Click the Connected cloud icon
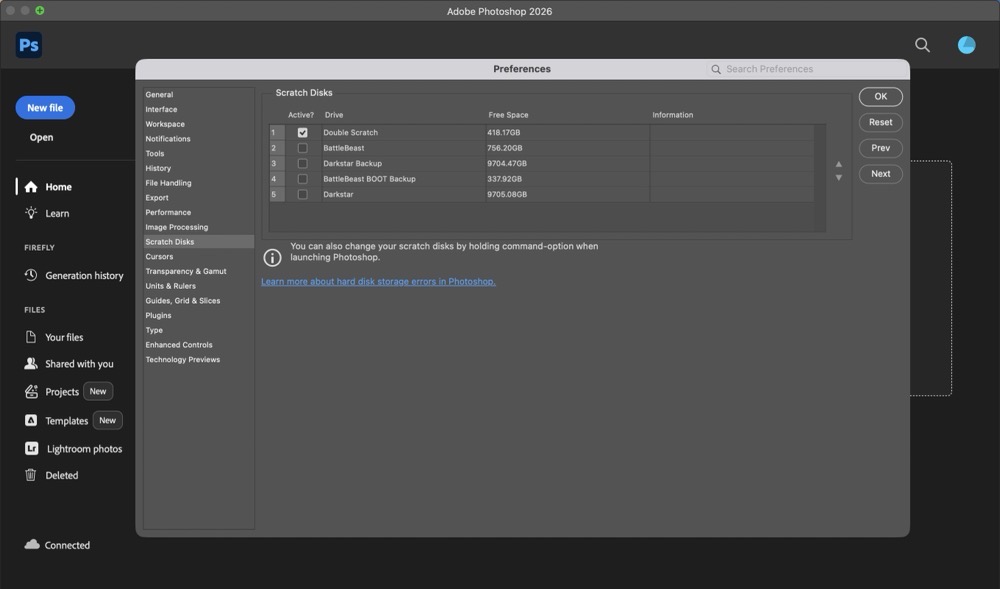This screenshot has height=589, width=1000. click(32, 544)
